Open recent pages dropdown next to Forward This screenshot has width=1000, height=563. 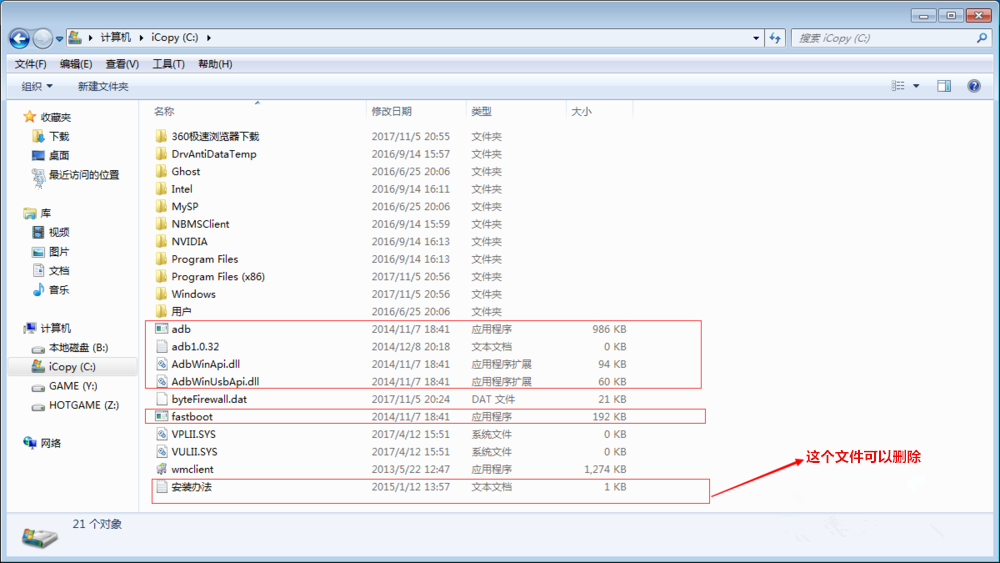59,39
